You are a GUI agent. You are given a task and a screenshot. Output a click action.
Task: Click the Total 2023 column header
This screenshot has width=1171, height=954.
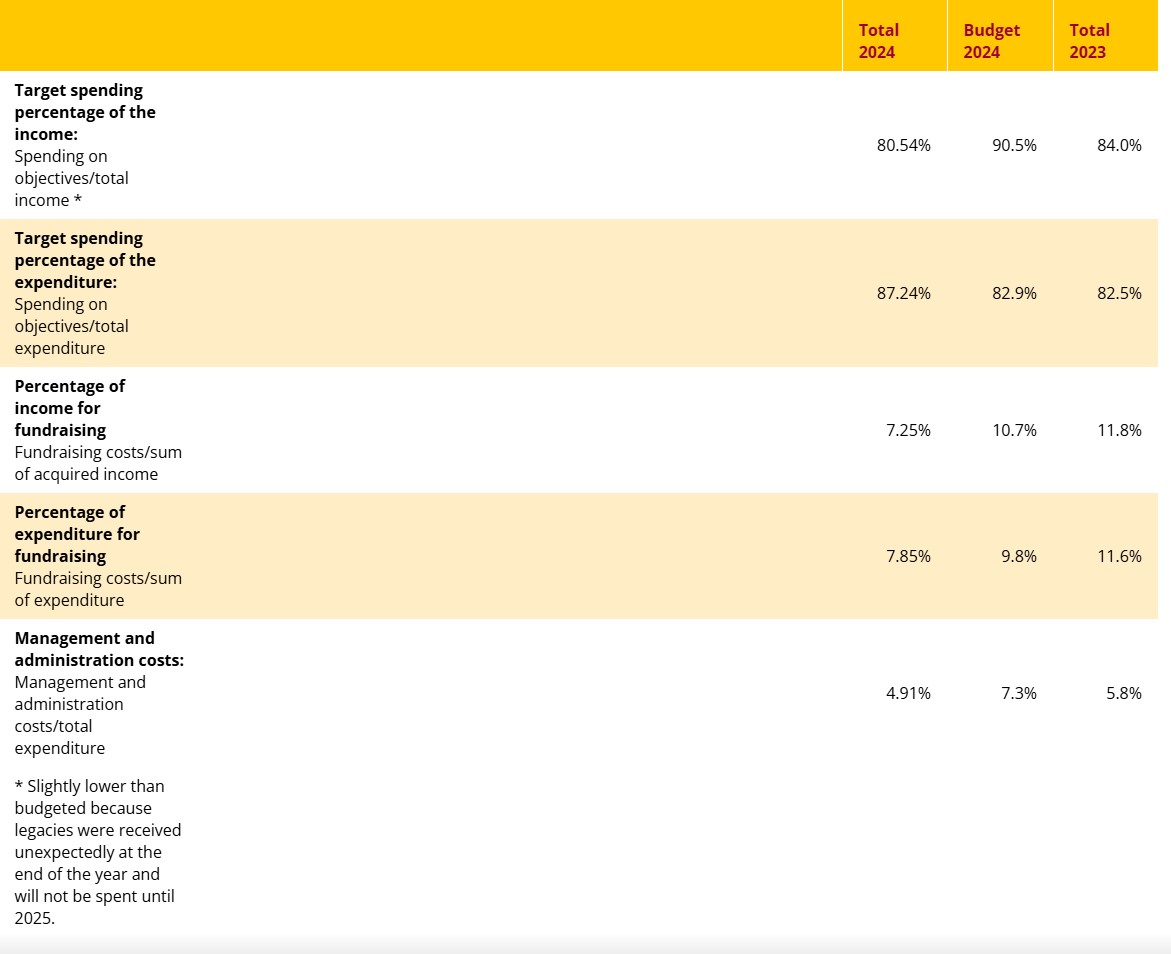point(1088,41)
